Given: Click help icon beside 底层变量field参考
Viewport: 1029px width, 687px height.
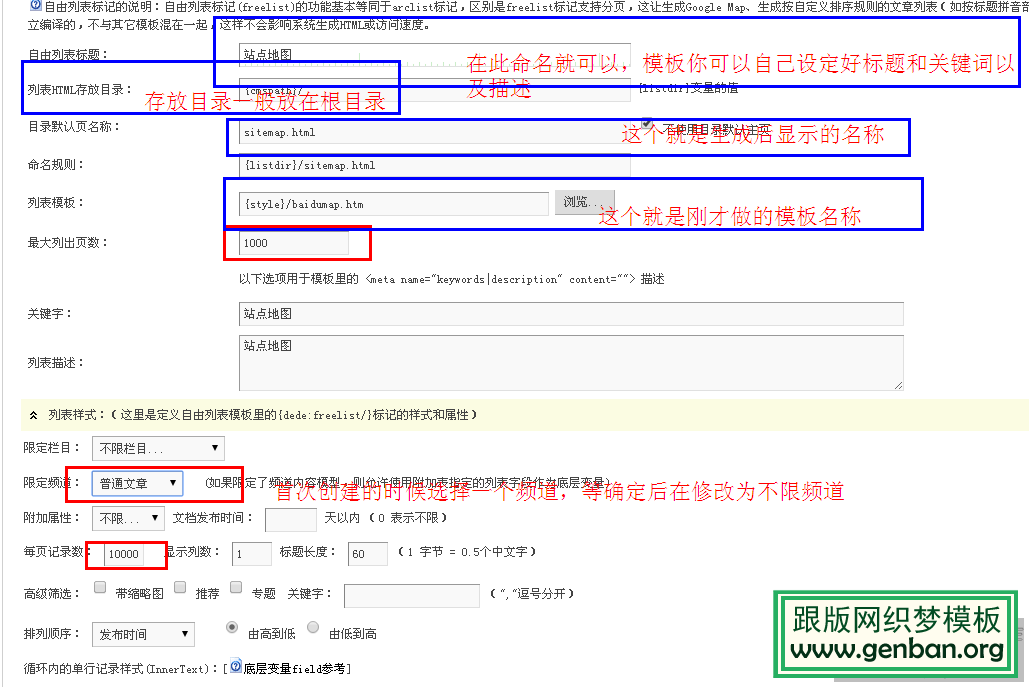Looking at the screenshot, I should (x=236, y=666).
